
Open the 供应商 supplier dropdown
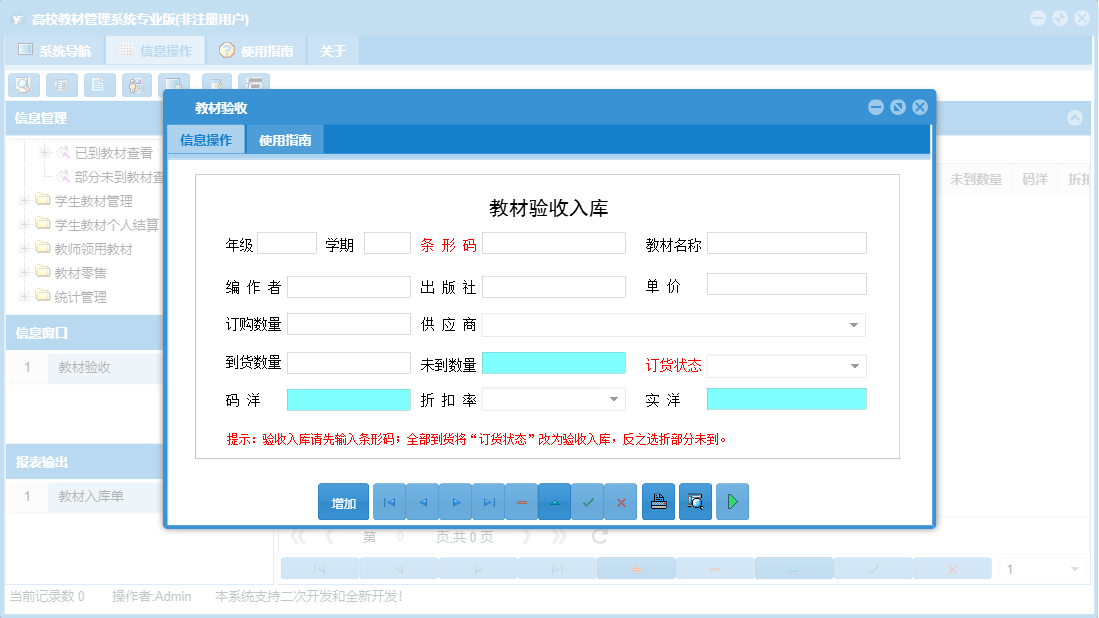[x=853, y=324]
